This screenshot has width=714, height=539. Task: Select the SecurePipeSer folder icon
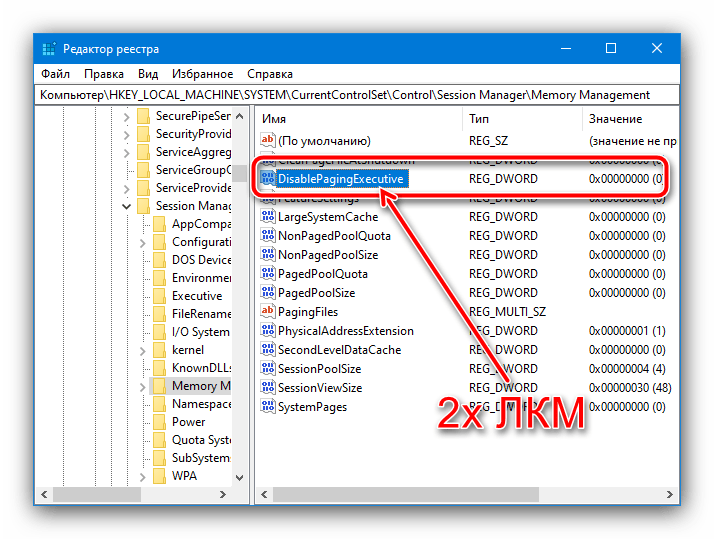143,116
